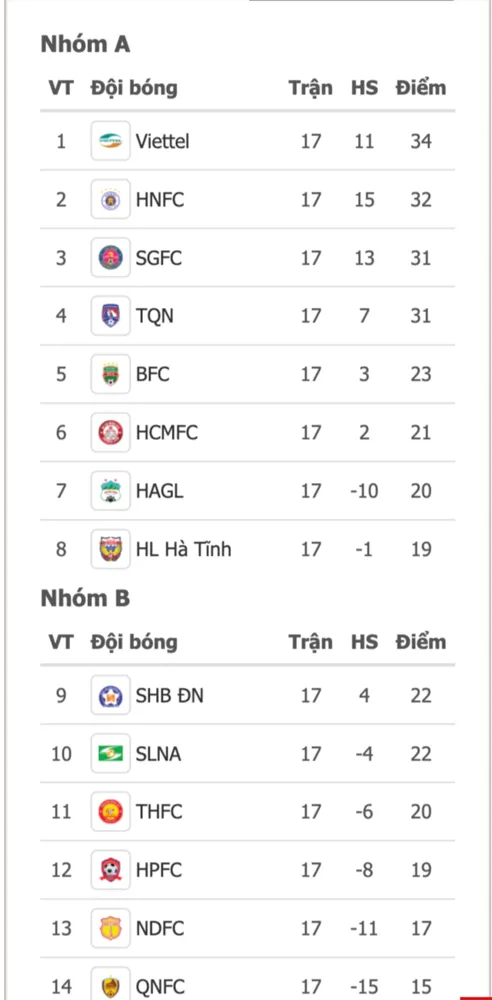Click the HPFC football logo

pyautogui.click(x=110, y=869)
